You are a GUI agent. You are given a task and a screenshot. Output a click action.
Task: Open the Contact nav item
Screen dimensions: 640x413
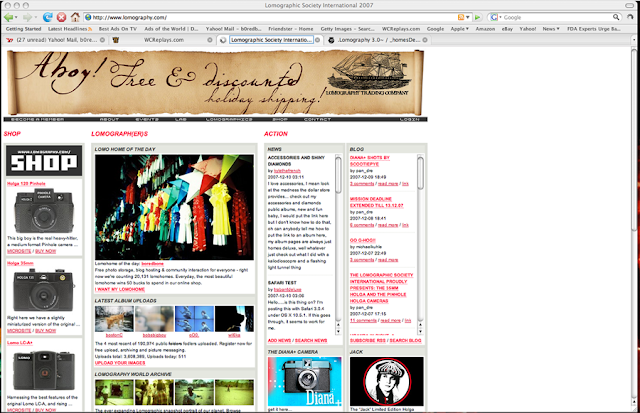[317, 119]
